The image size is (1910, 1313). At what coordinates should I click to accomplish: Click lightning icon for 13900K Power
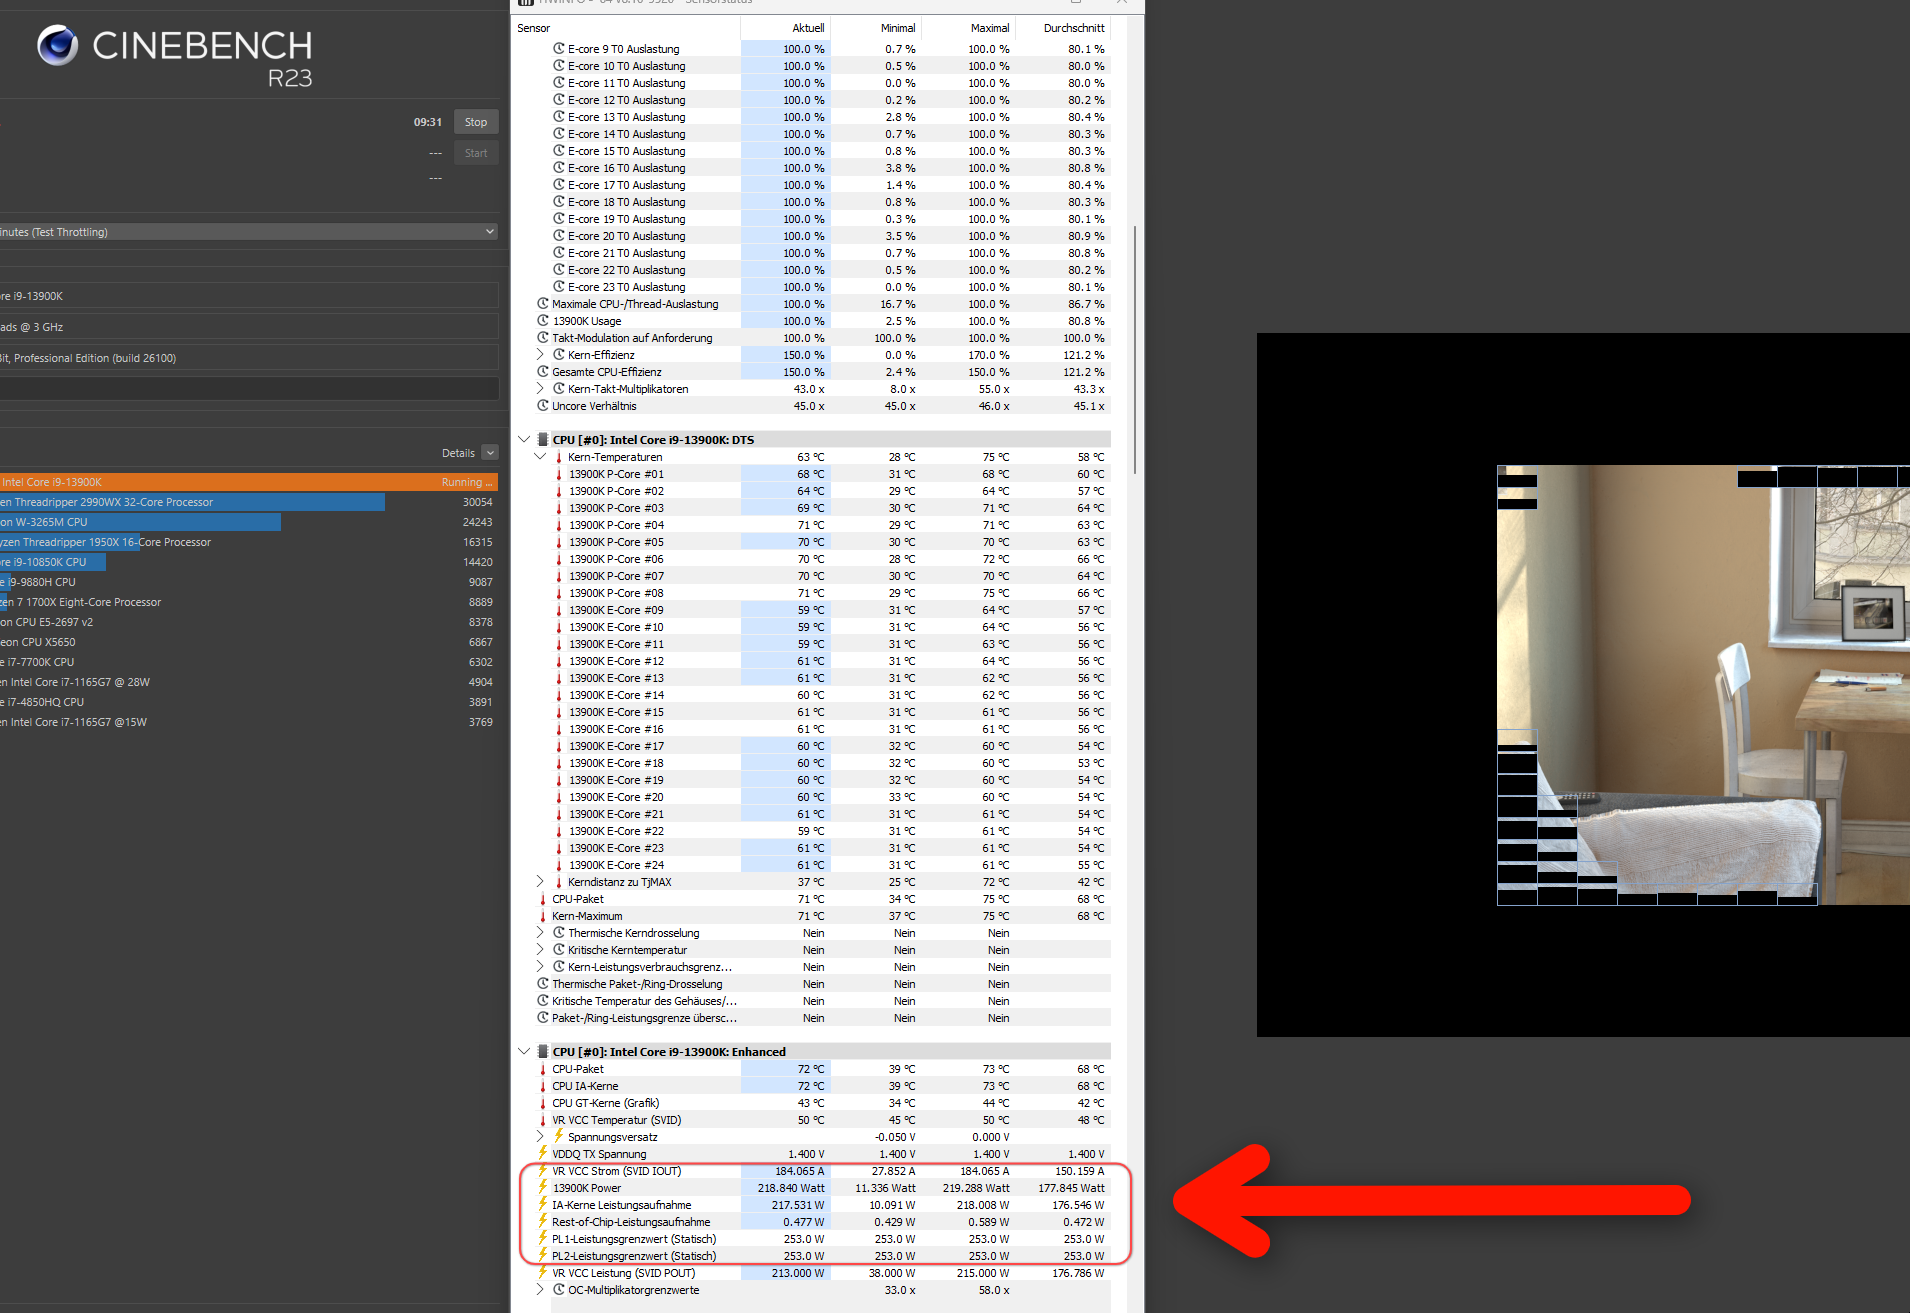[543, 1187]
